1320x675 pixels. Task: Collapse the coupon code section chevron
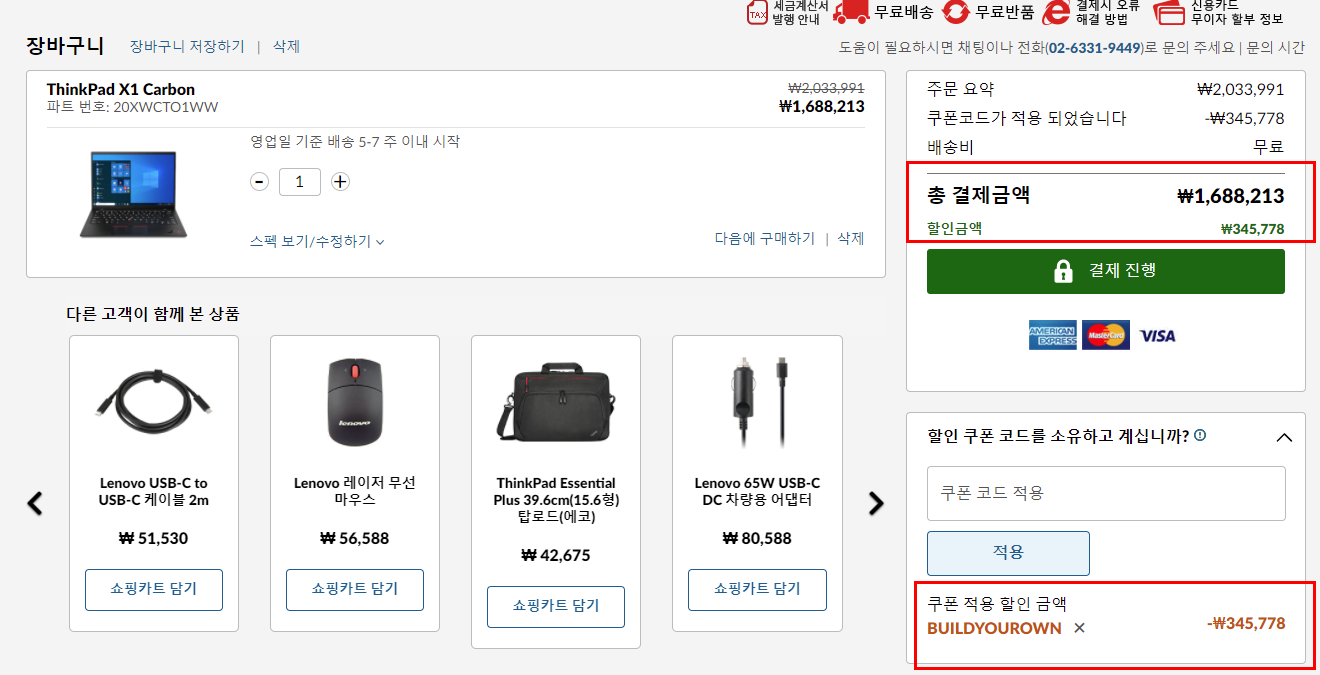[x=1285, y=437]
